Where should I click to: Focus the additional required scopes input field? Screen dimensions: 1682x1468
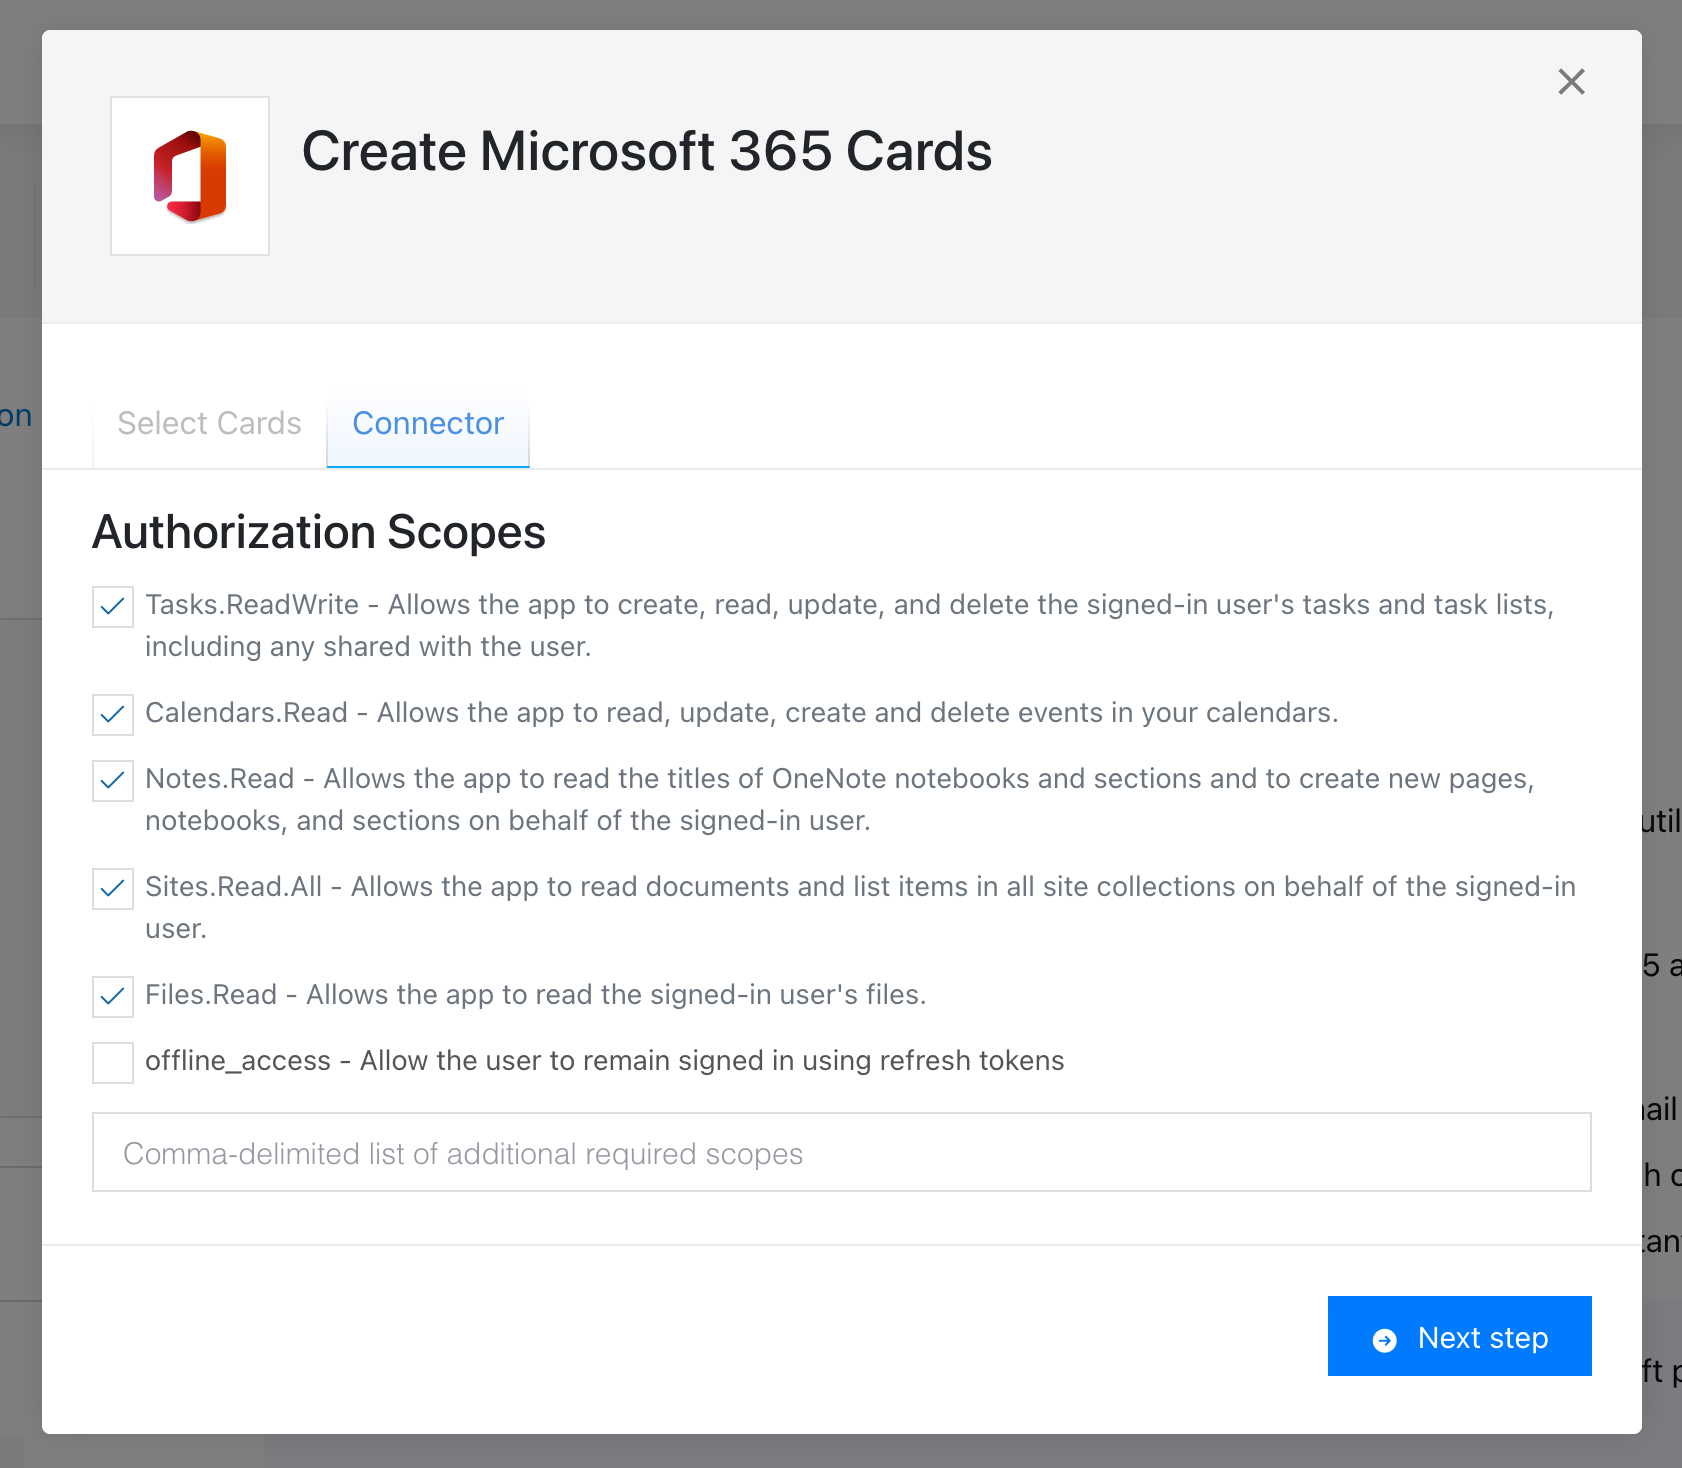(x=841, y=1152)
